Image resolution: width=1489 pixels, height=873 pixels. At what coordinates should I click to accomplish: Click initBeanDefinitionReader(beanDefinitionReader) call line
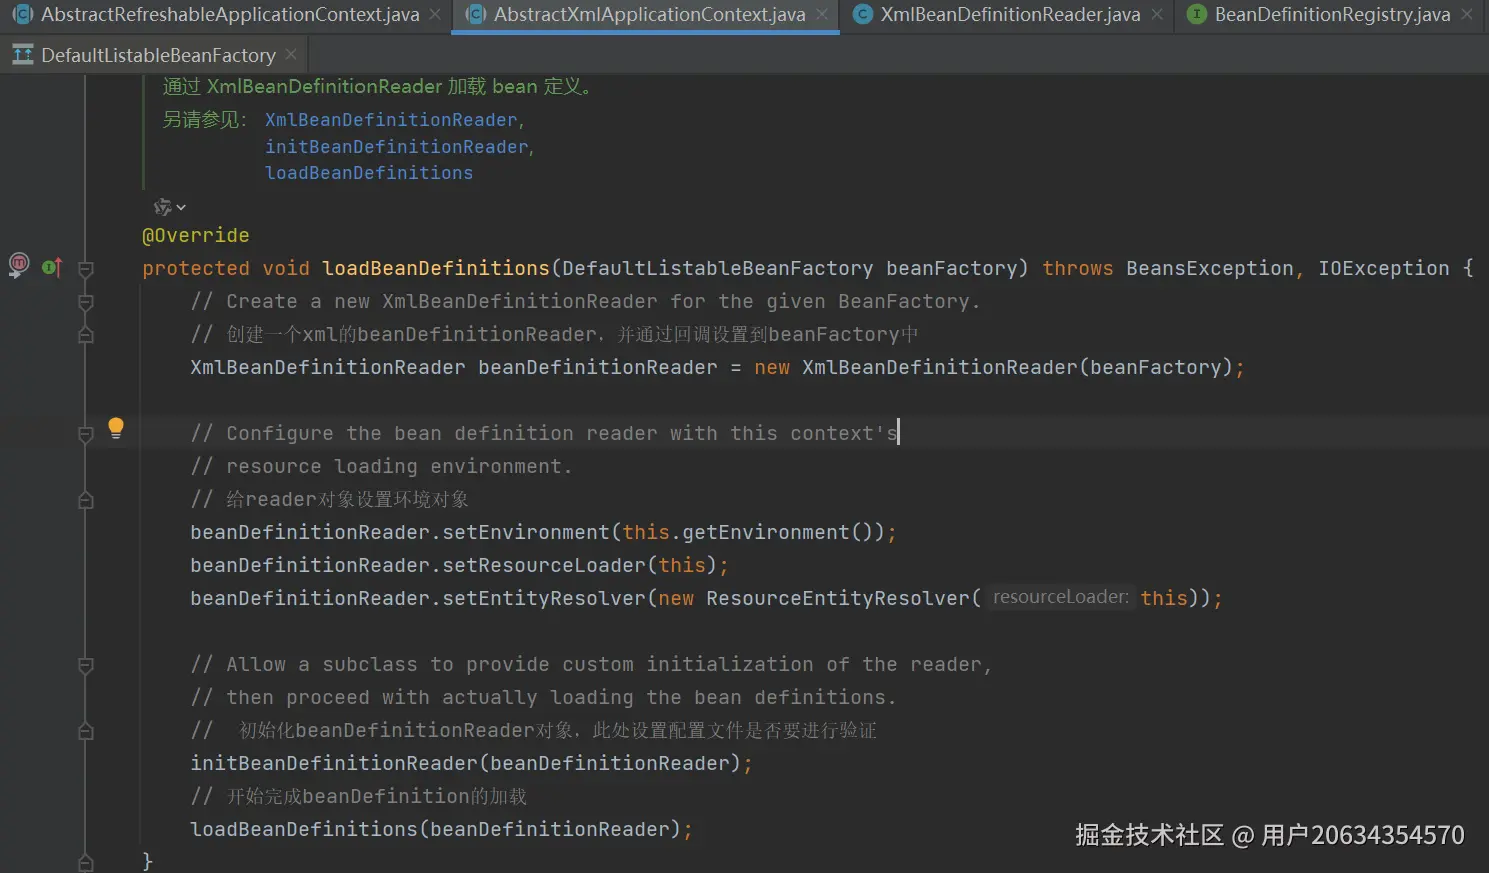(471, 763)
